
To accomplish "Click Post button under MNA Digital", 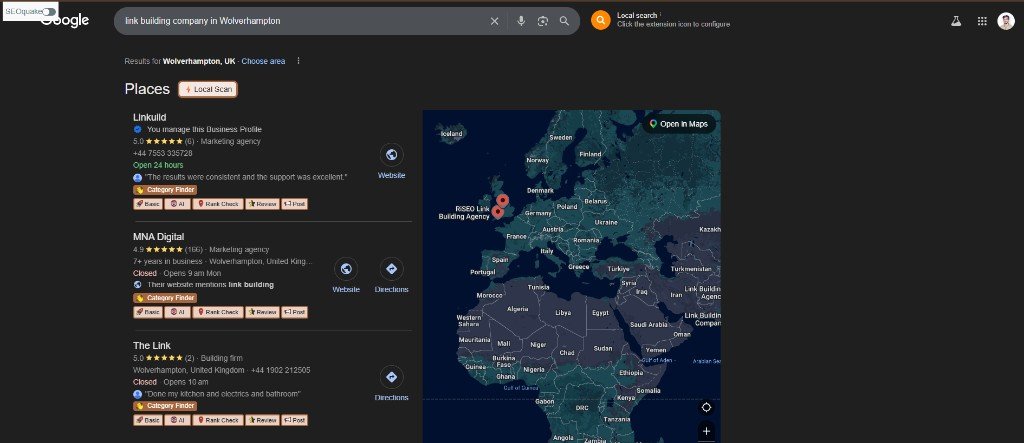I will (x=295, y=312).
